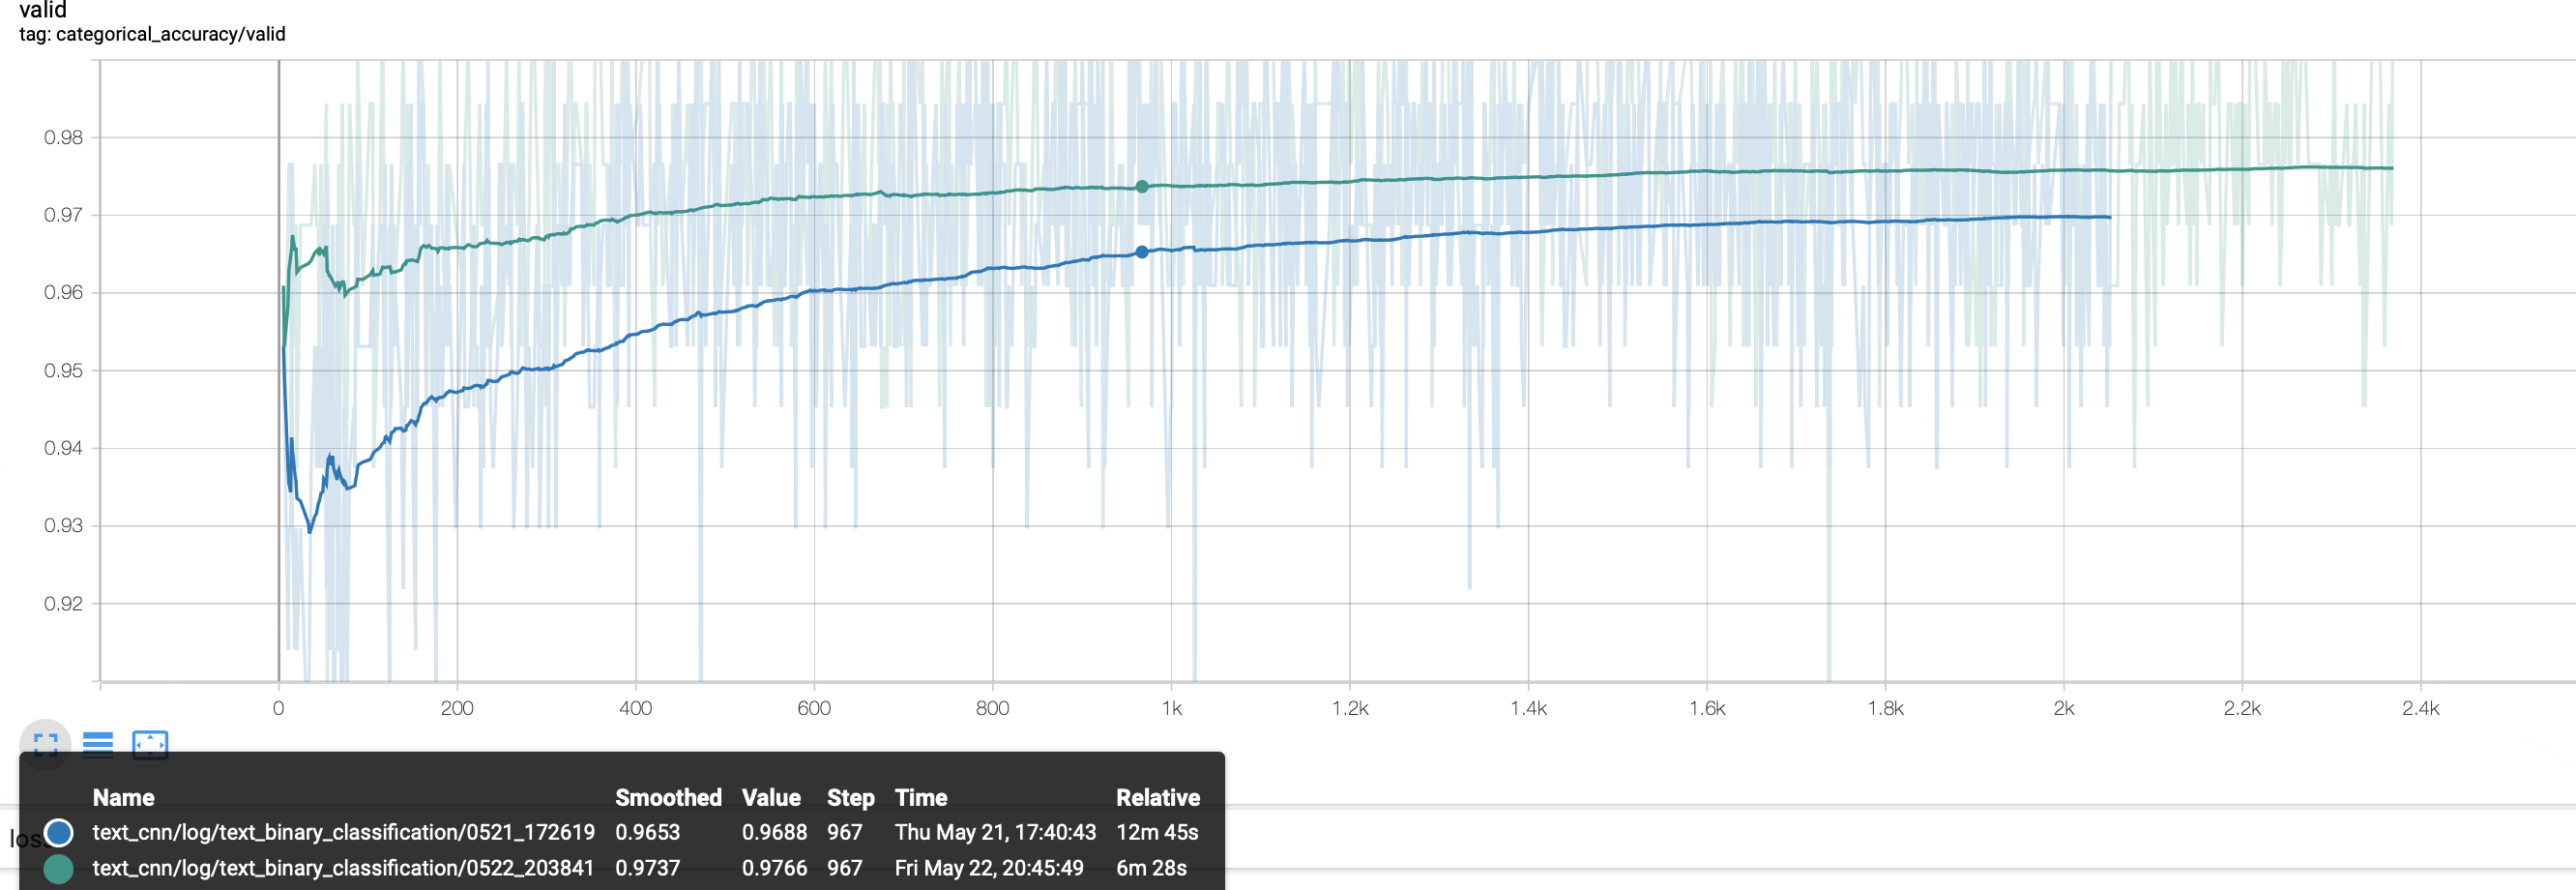Click the 0.98 y-axis label
Image resolution: width=2576 pixels, height=890 pixels.
[x=63, y=137]
